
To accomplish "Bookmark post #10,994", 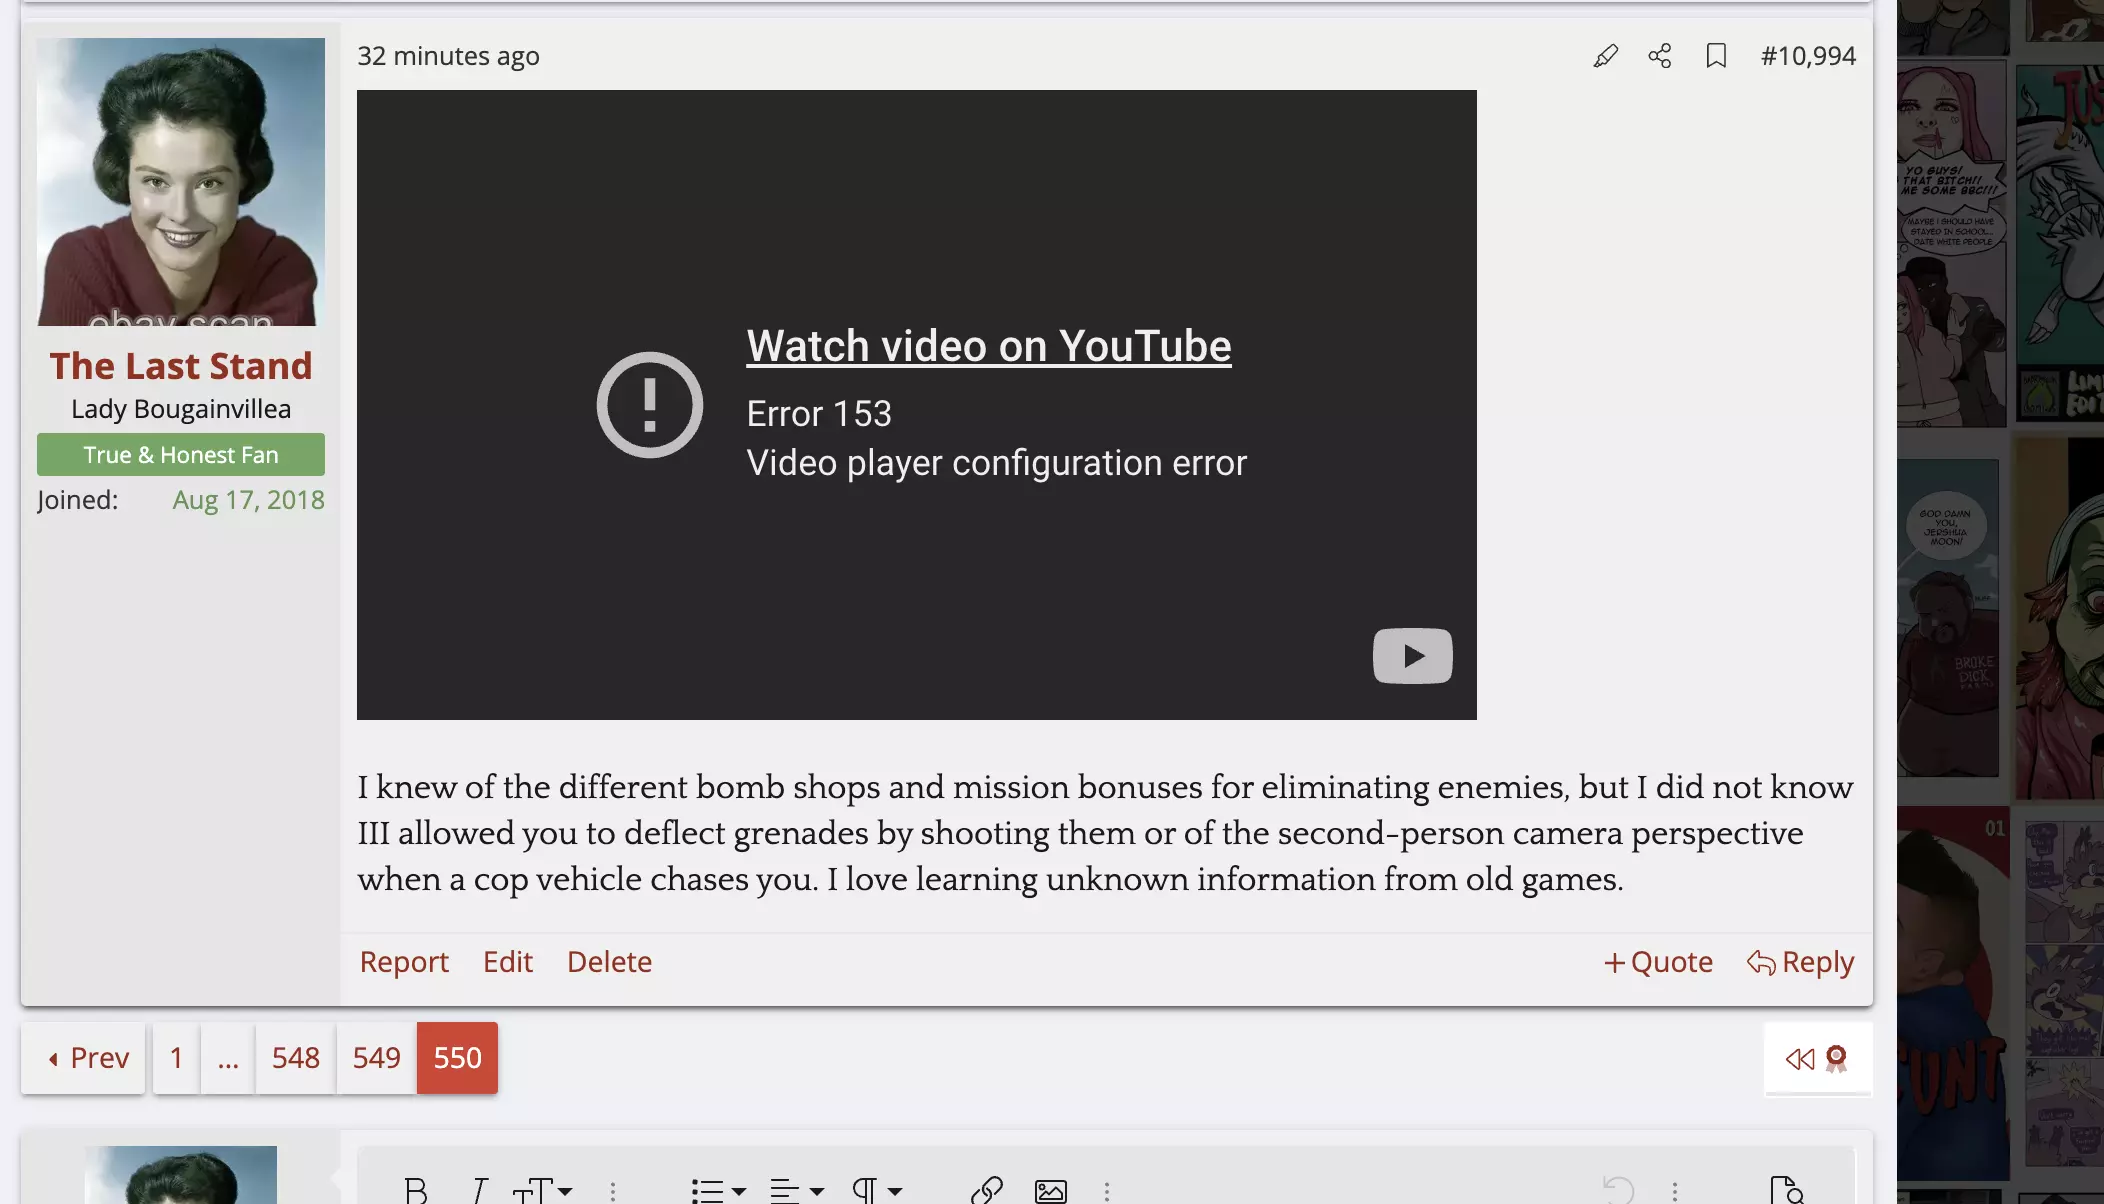I will [x=1716, y=56].
